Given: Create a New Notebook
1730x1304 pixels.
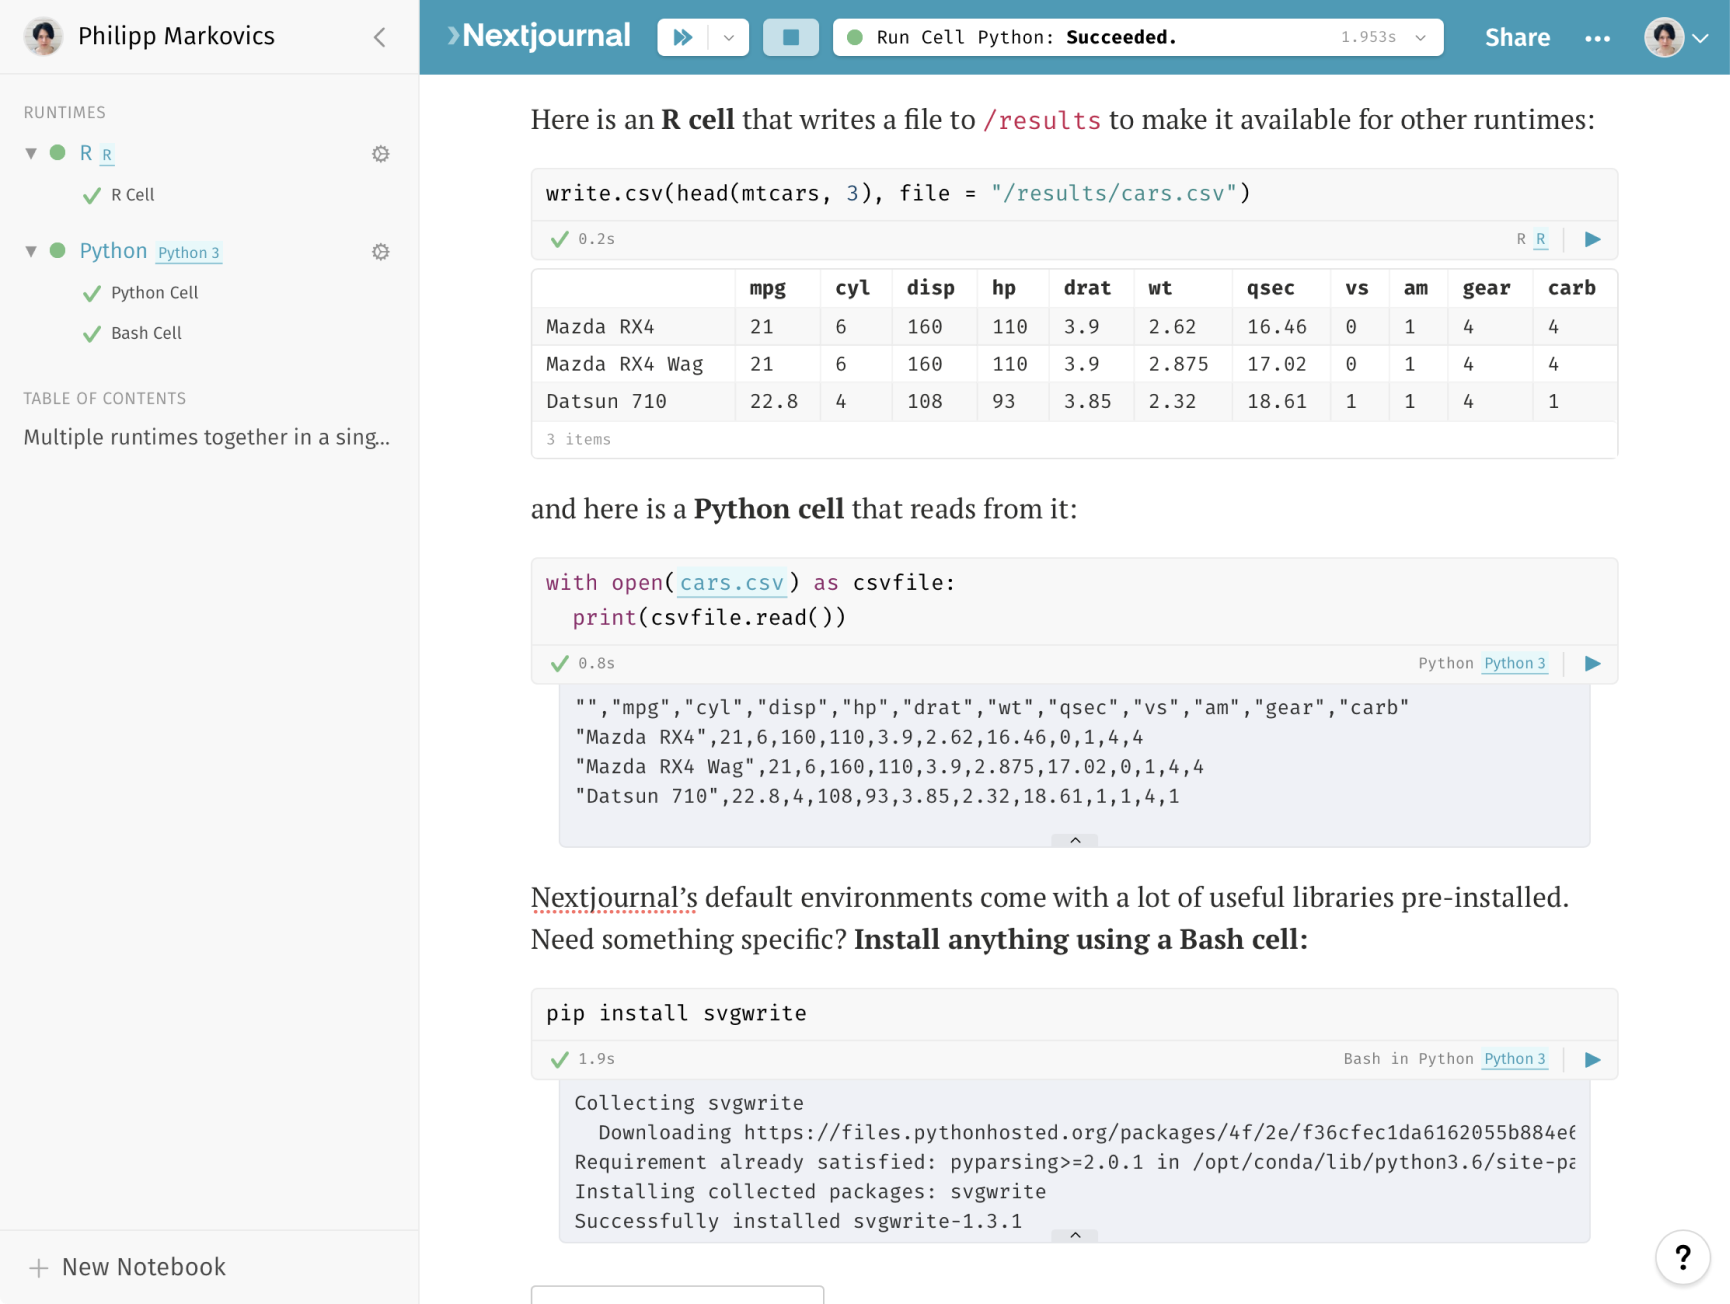Looking at the screenshot, I should (128, 1267).
